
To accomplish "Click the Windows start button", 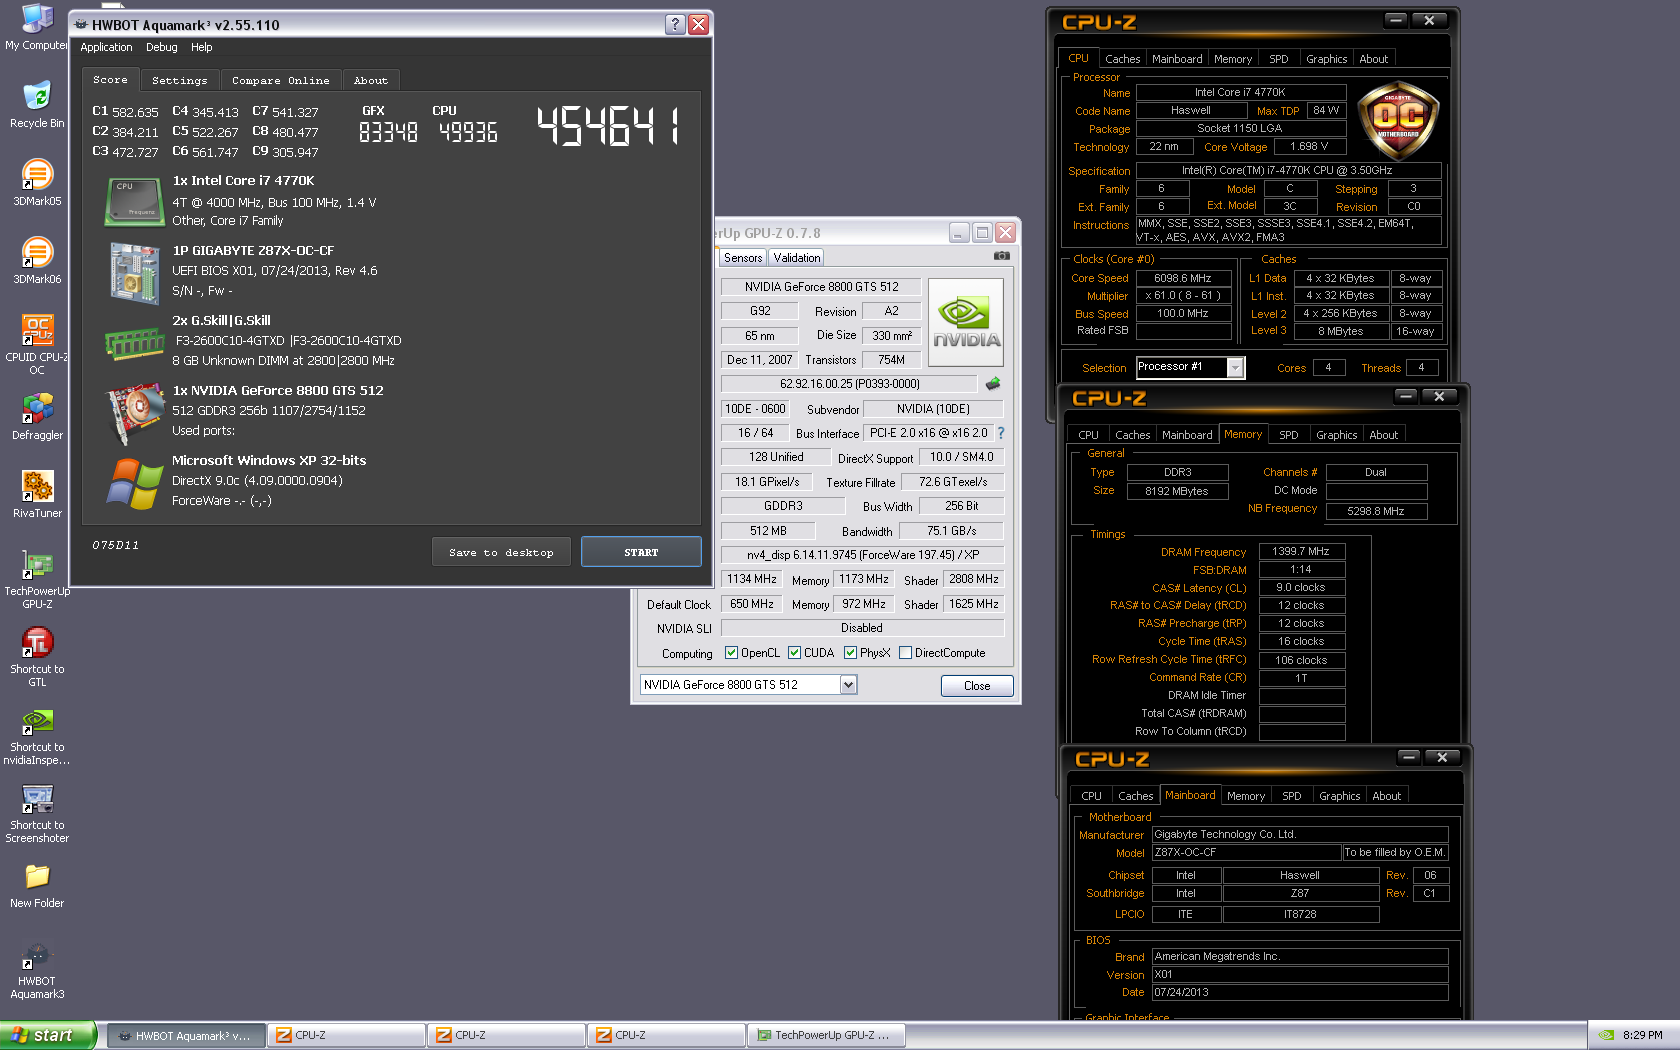I will click(48, 1035).
